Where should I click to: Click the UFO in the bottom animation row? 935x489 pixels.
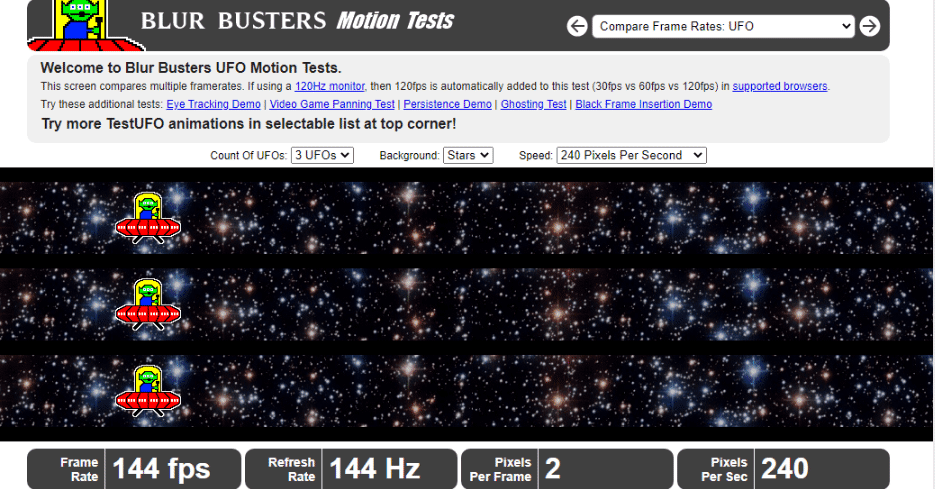pos(148,391)
